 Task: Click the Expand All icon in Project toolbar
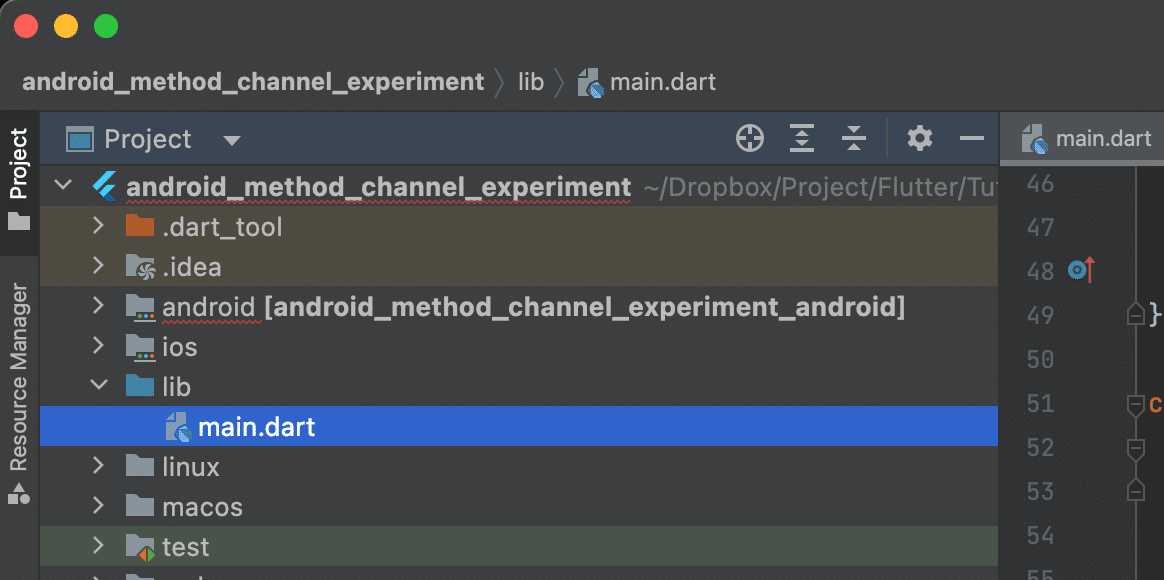point(801,138)
